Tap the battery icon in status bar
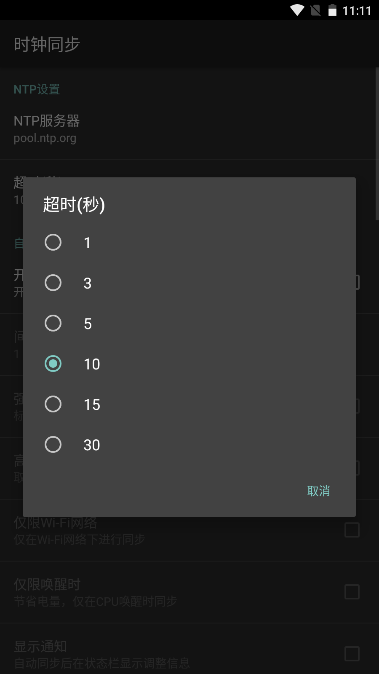379x674 pixels. pos(332,10)
